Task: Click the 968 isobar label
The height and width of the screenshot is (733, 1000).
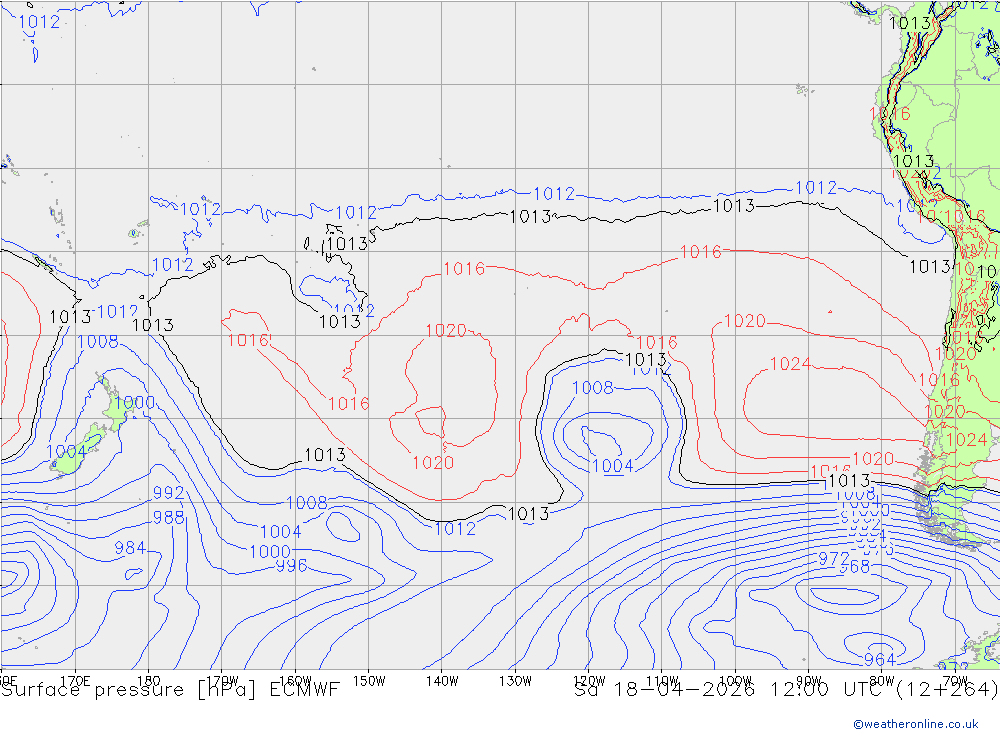Action: 855,566
